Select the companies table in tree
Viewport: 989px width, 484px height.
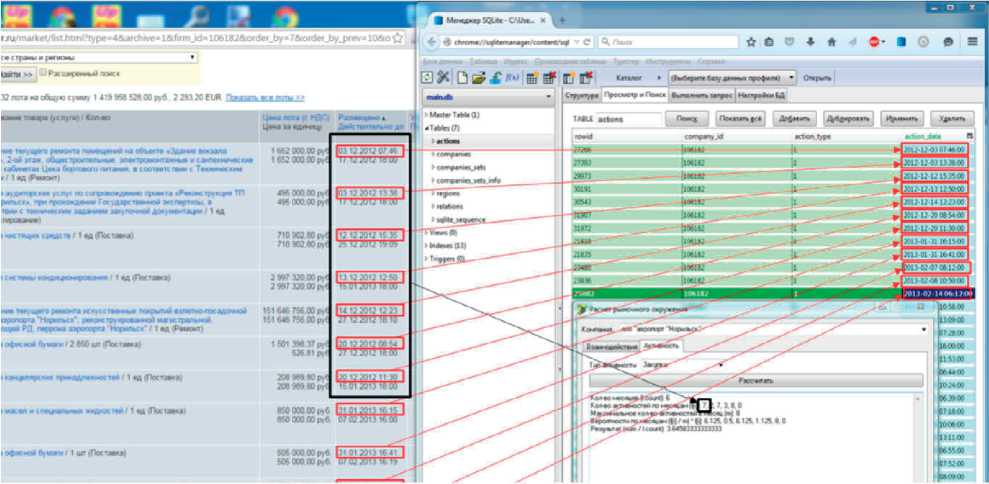pyautogui.click(x=453, y=154)
